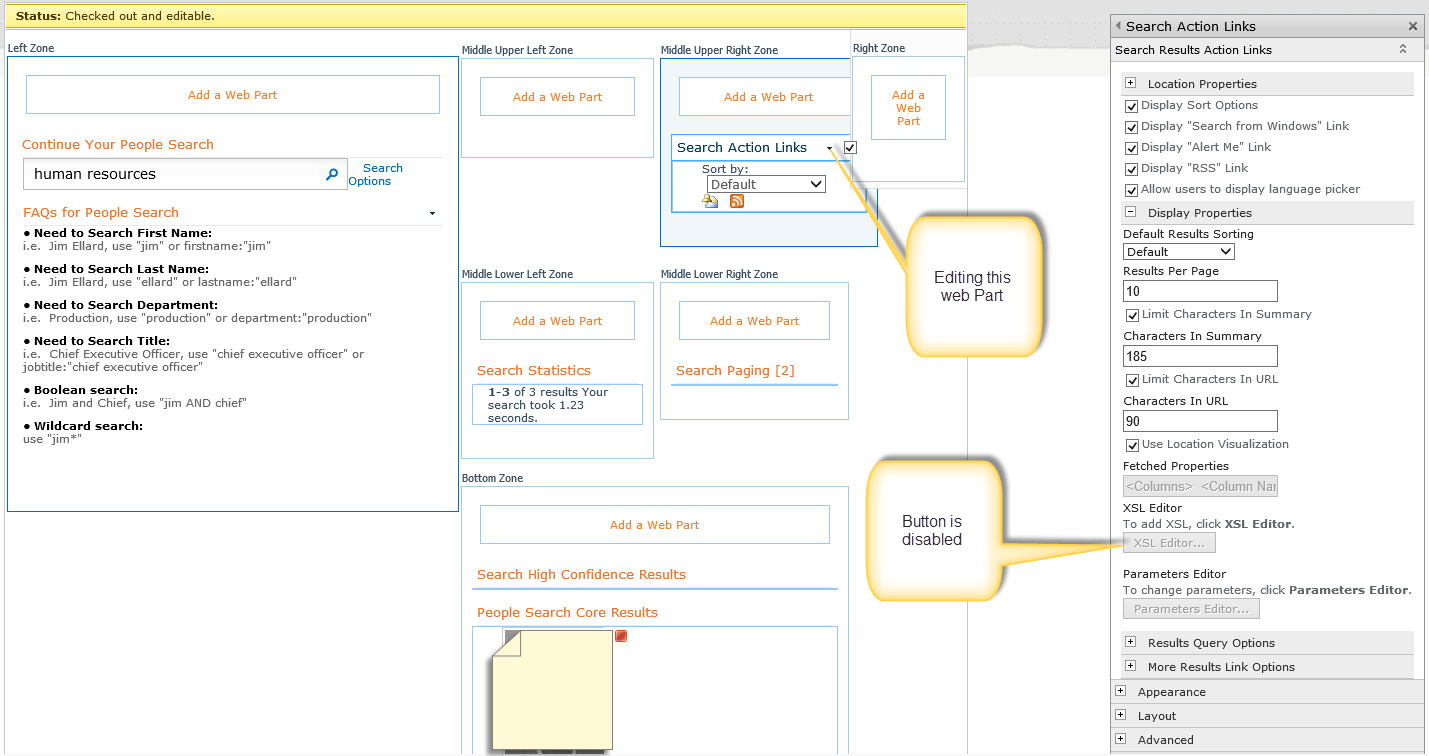Expand the Advanced section
The image size is (1429, 756).
tap(1121, 739)
